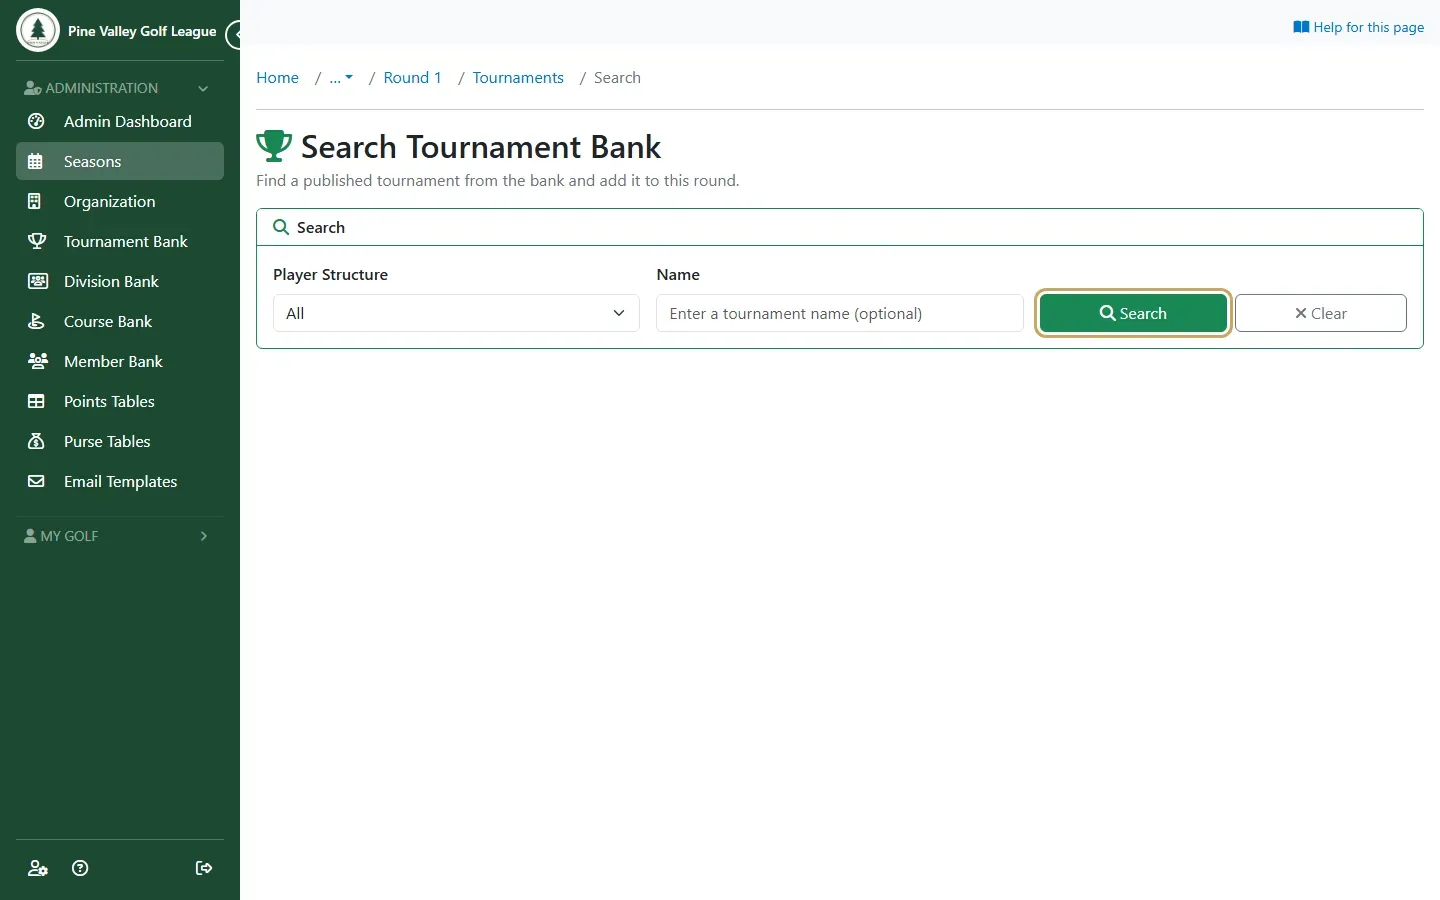Click the Admin Dashboard gauge icon
Image resolution: width=1440 pixels, height=900 pixels.
pos(36,121)
